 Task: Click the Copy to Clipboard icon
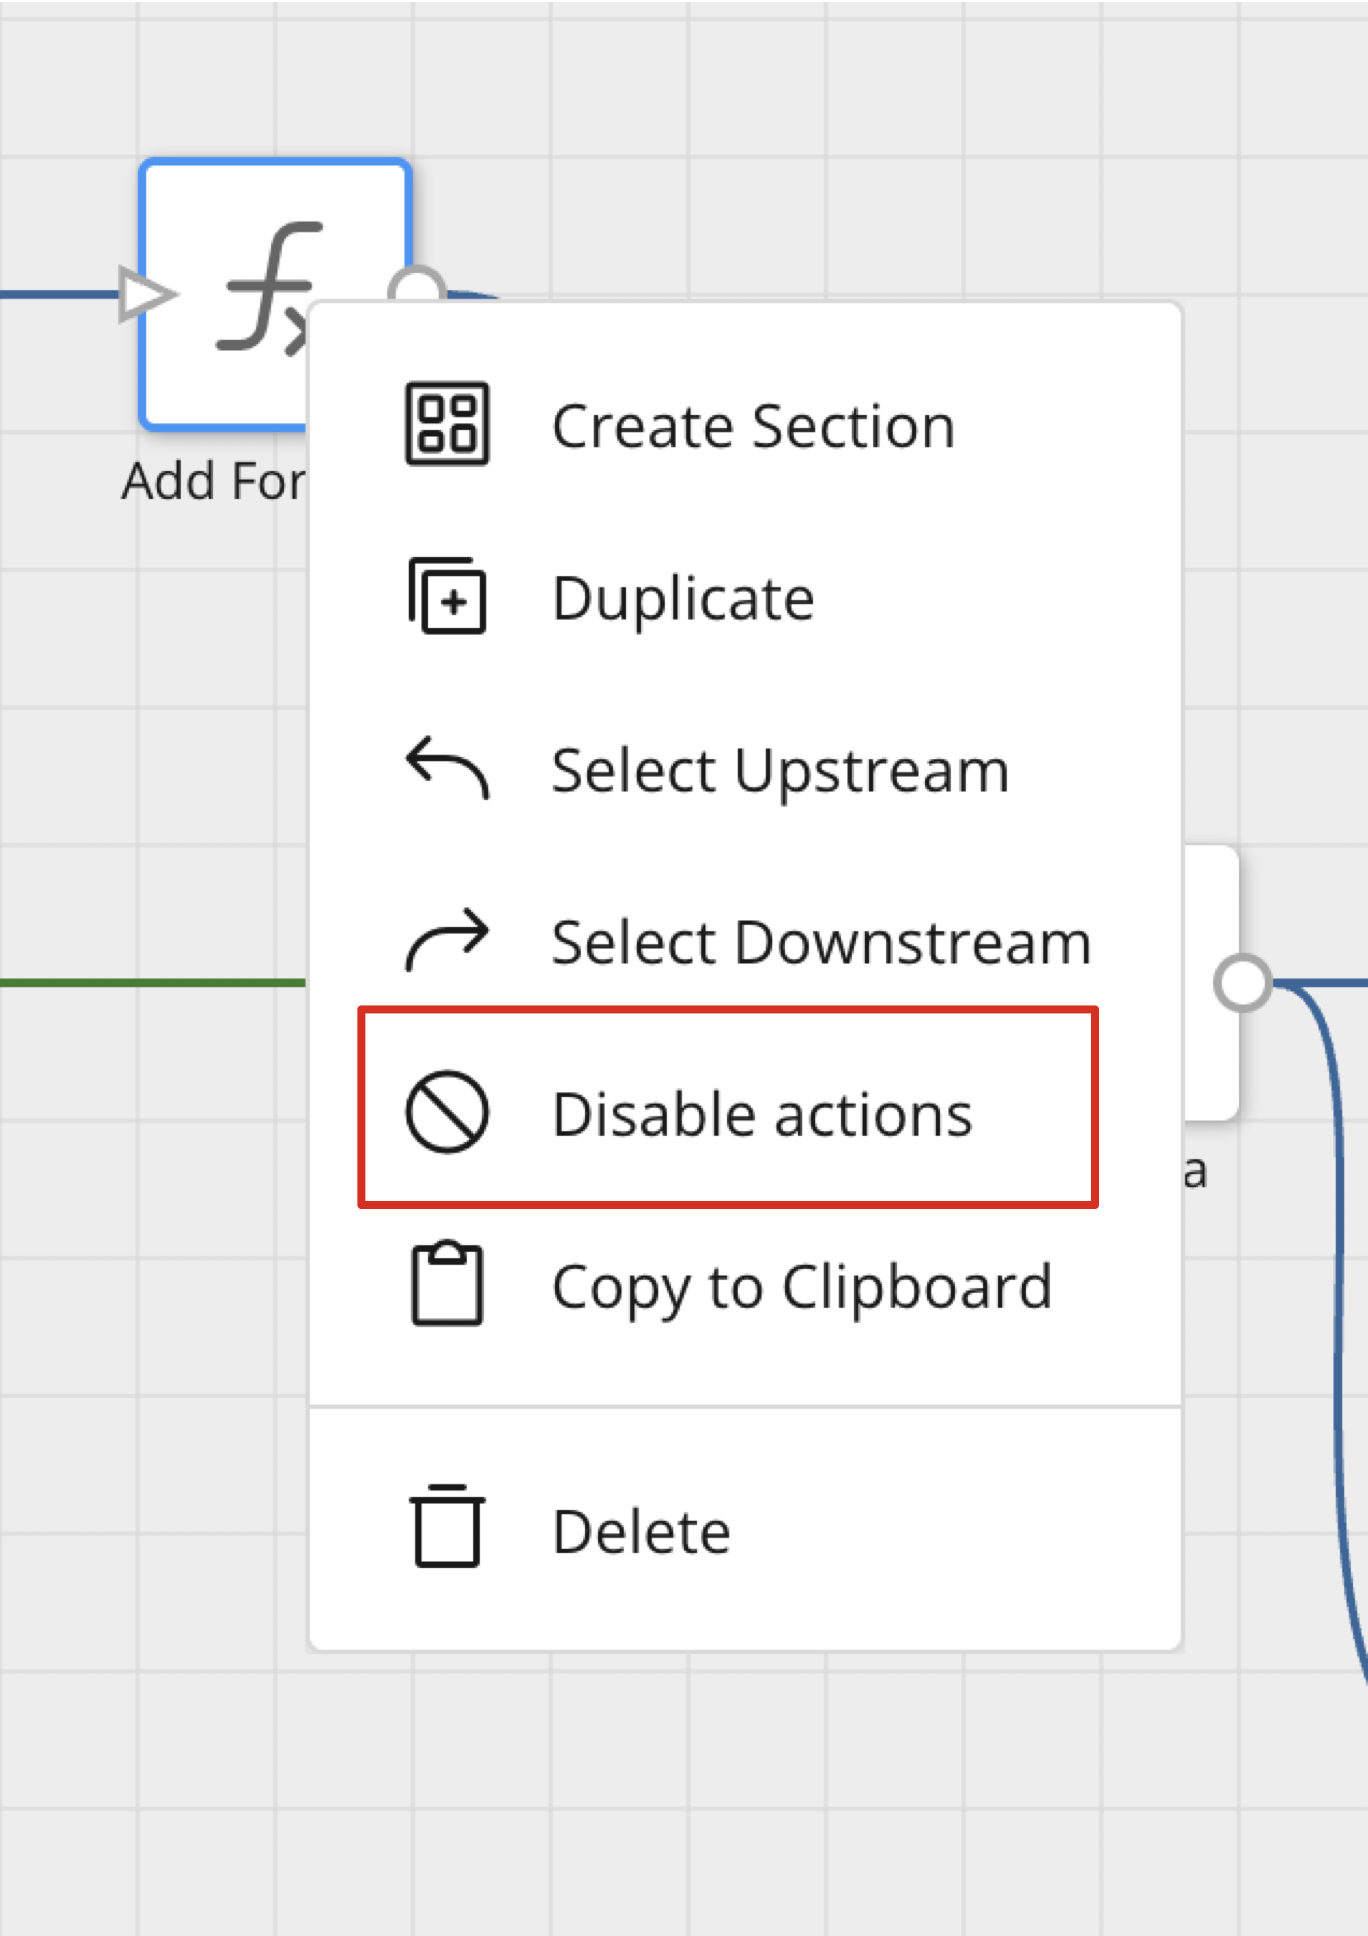tap(447, 1287)
